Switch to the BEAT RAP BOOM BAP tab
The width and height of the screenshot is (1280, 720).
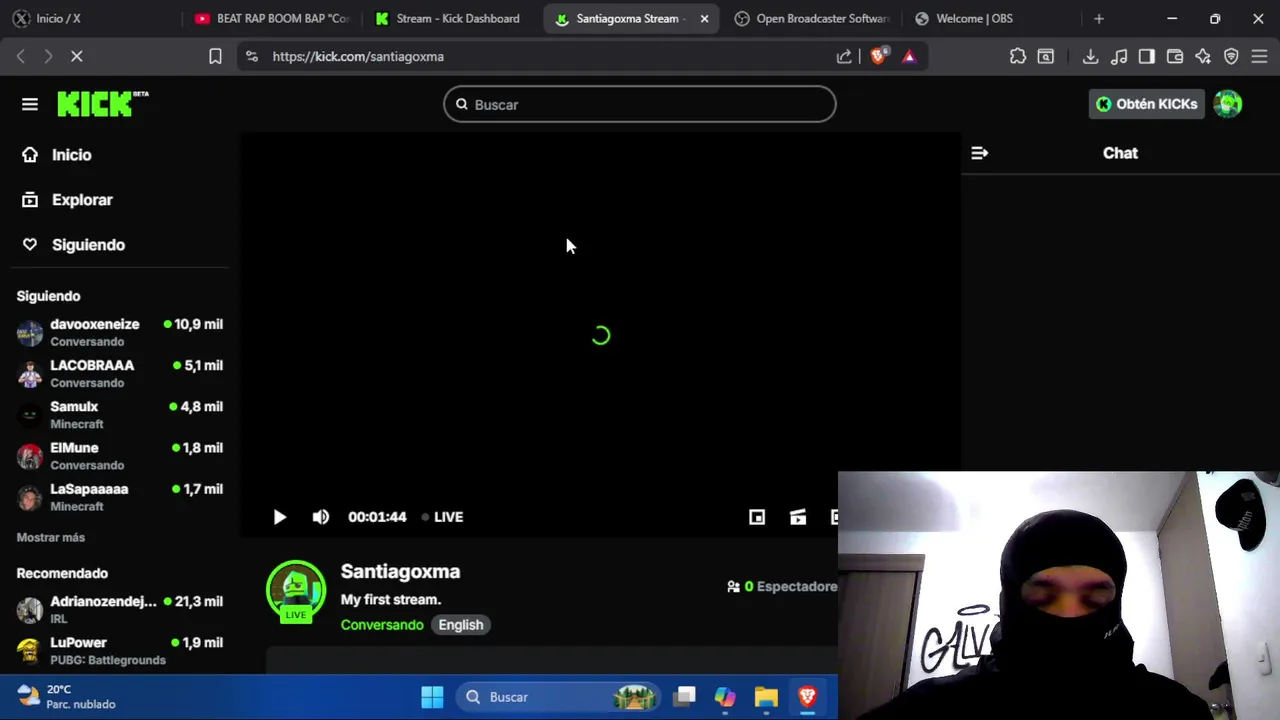272,18
